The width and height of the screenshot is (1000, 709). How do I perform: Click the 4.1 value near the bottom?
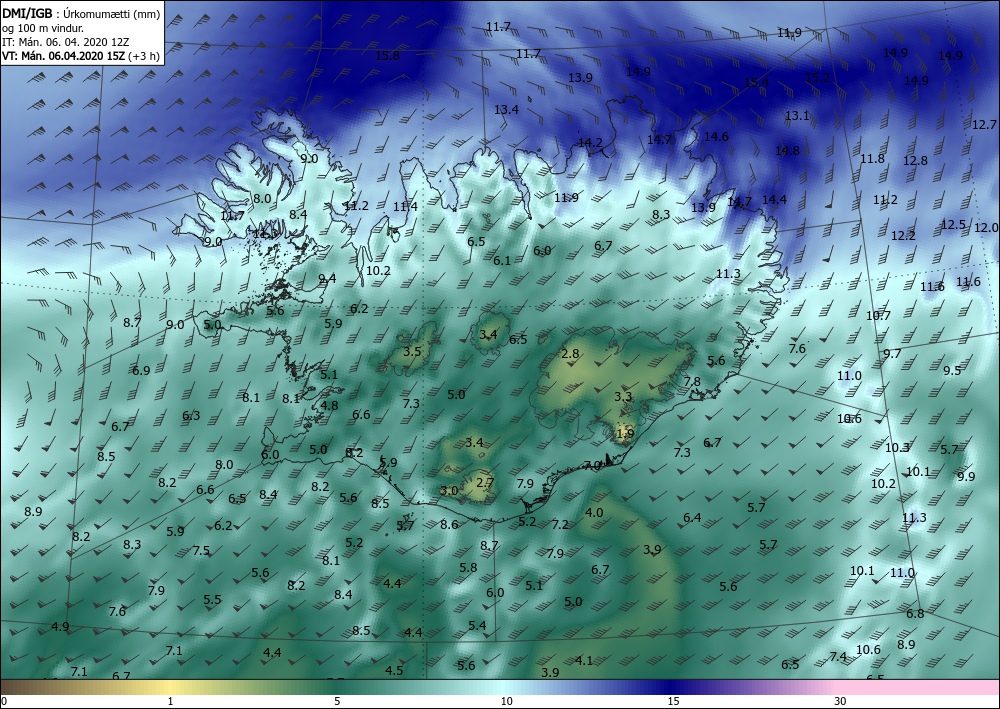(x=584, y=661)
